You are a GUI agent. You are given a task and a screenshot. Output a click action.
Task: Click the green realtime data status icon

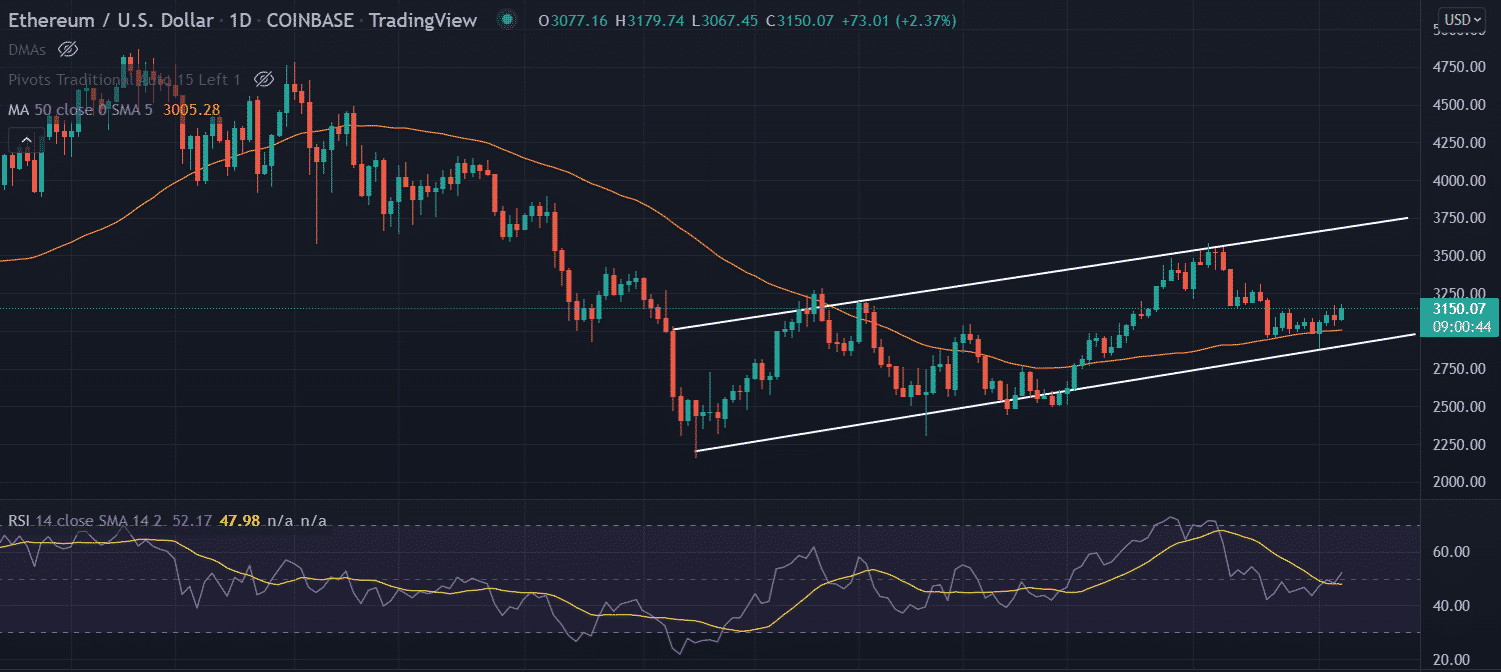coord(506,19)
